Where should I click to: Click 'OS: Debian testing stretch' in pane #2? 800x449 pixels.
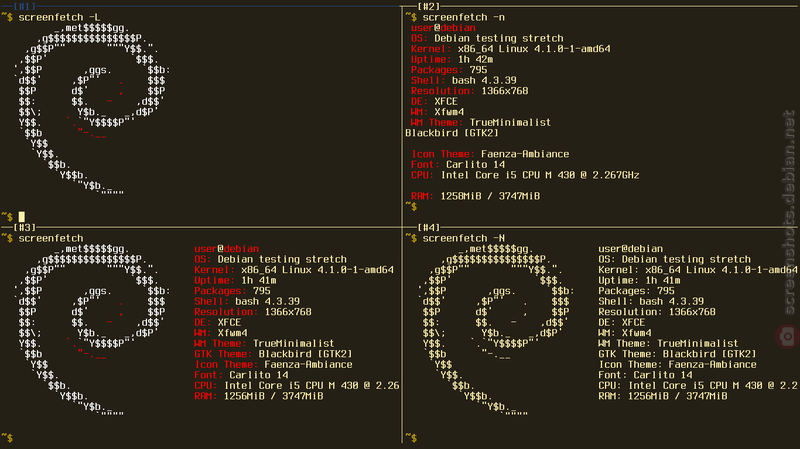coord(487,38)
